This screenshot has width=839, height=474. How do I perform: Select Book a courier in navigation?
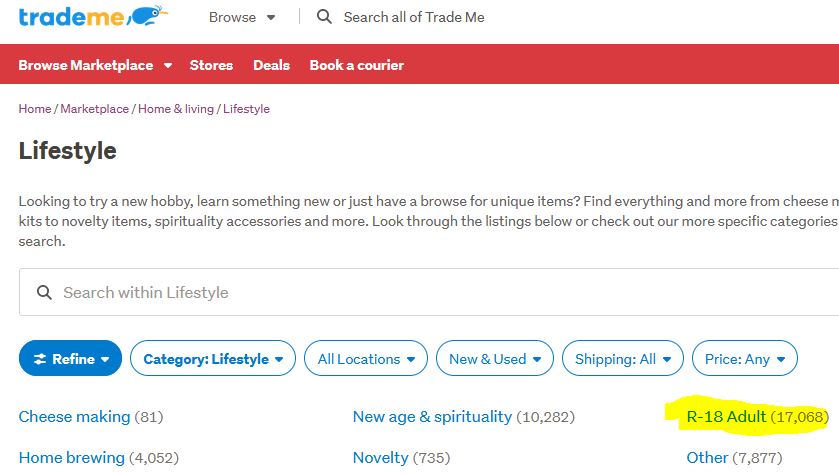(x=356, y=65)
